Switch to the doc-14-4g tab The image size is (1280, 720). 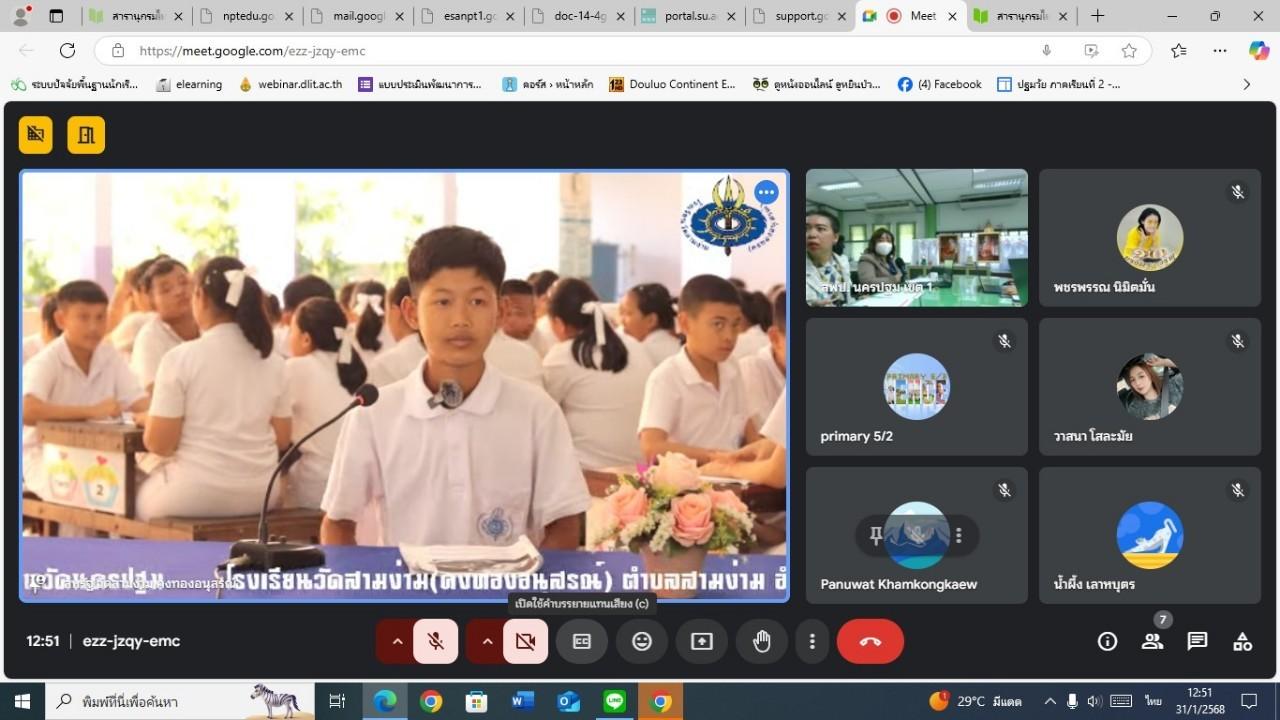pyautogui.click(x=576, y=16)
